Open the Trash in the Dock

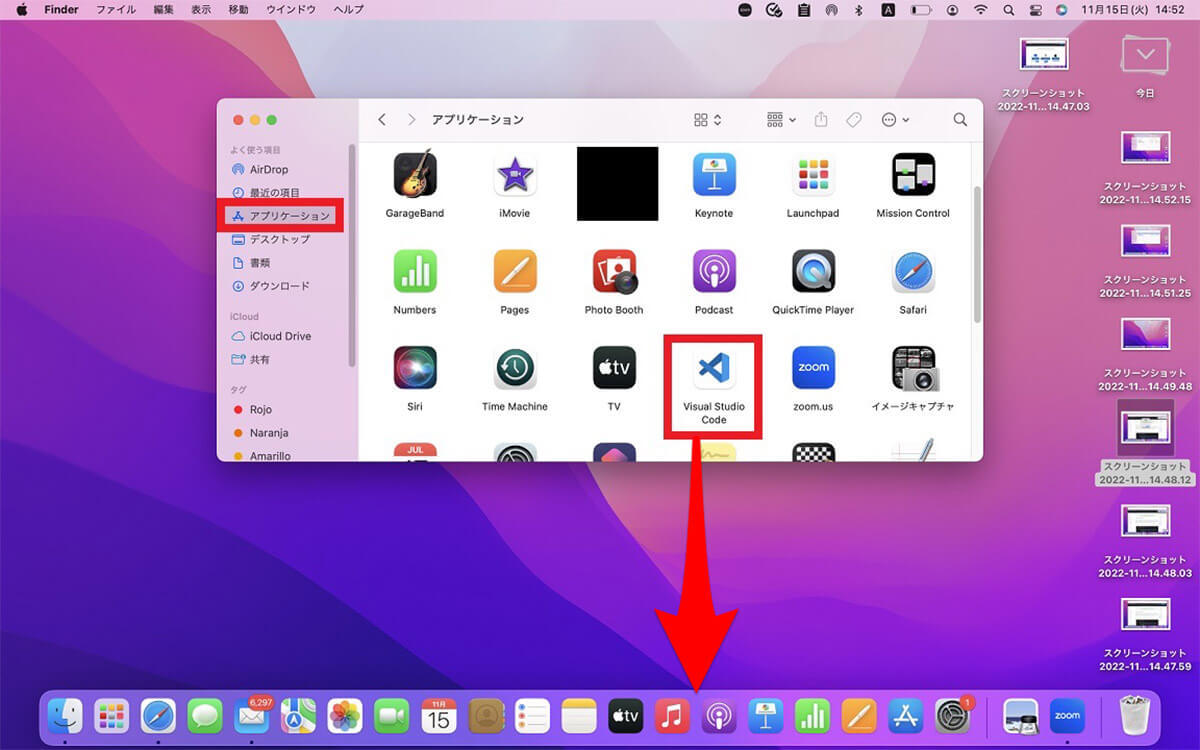1132,716
